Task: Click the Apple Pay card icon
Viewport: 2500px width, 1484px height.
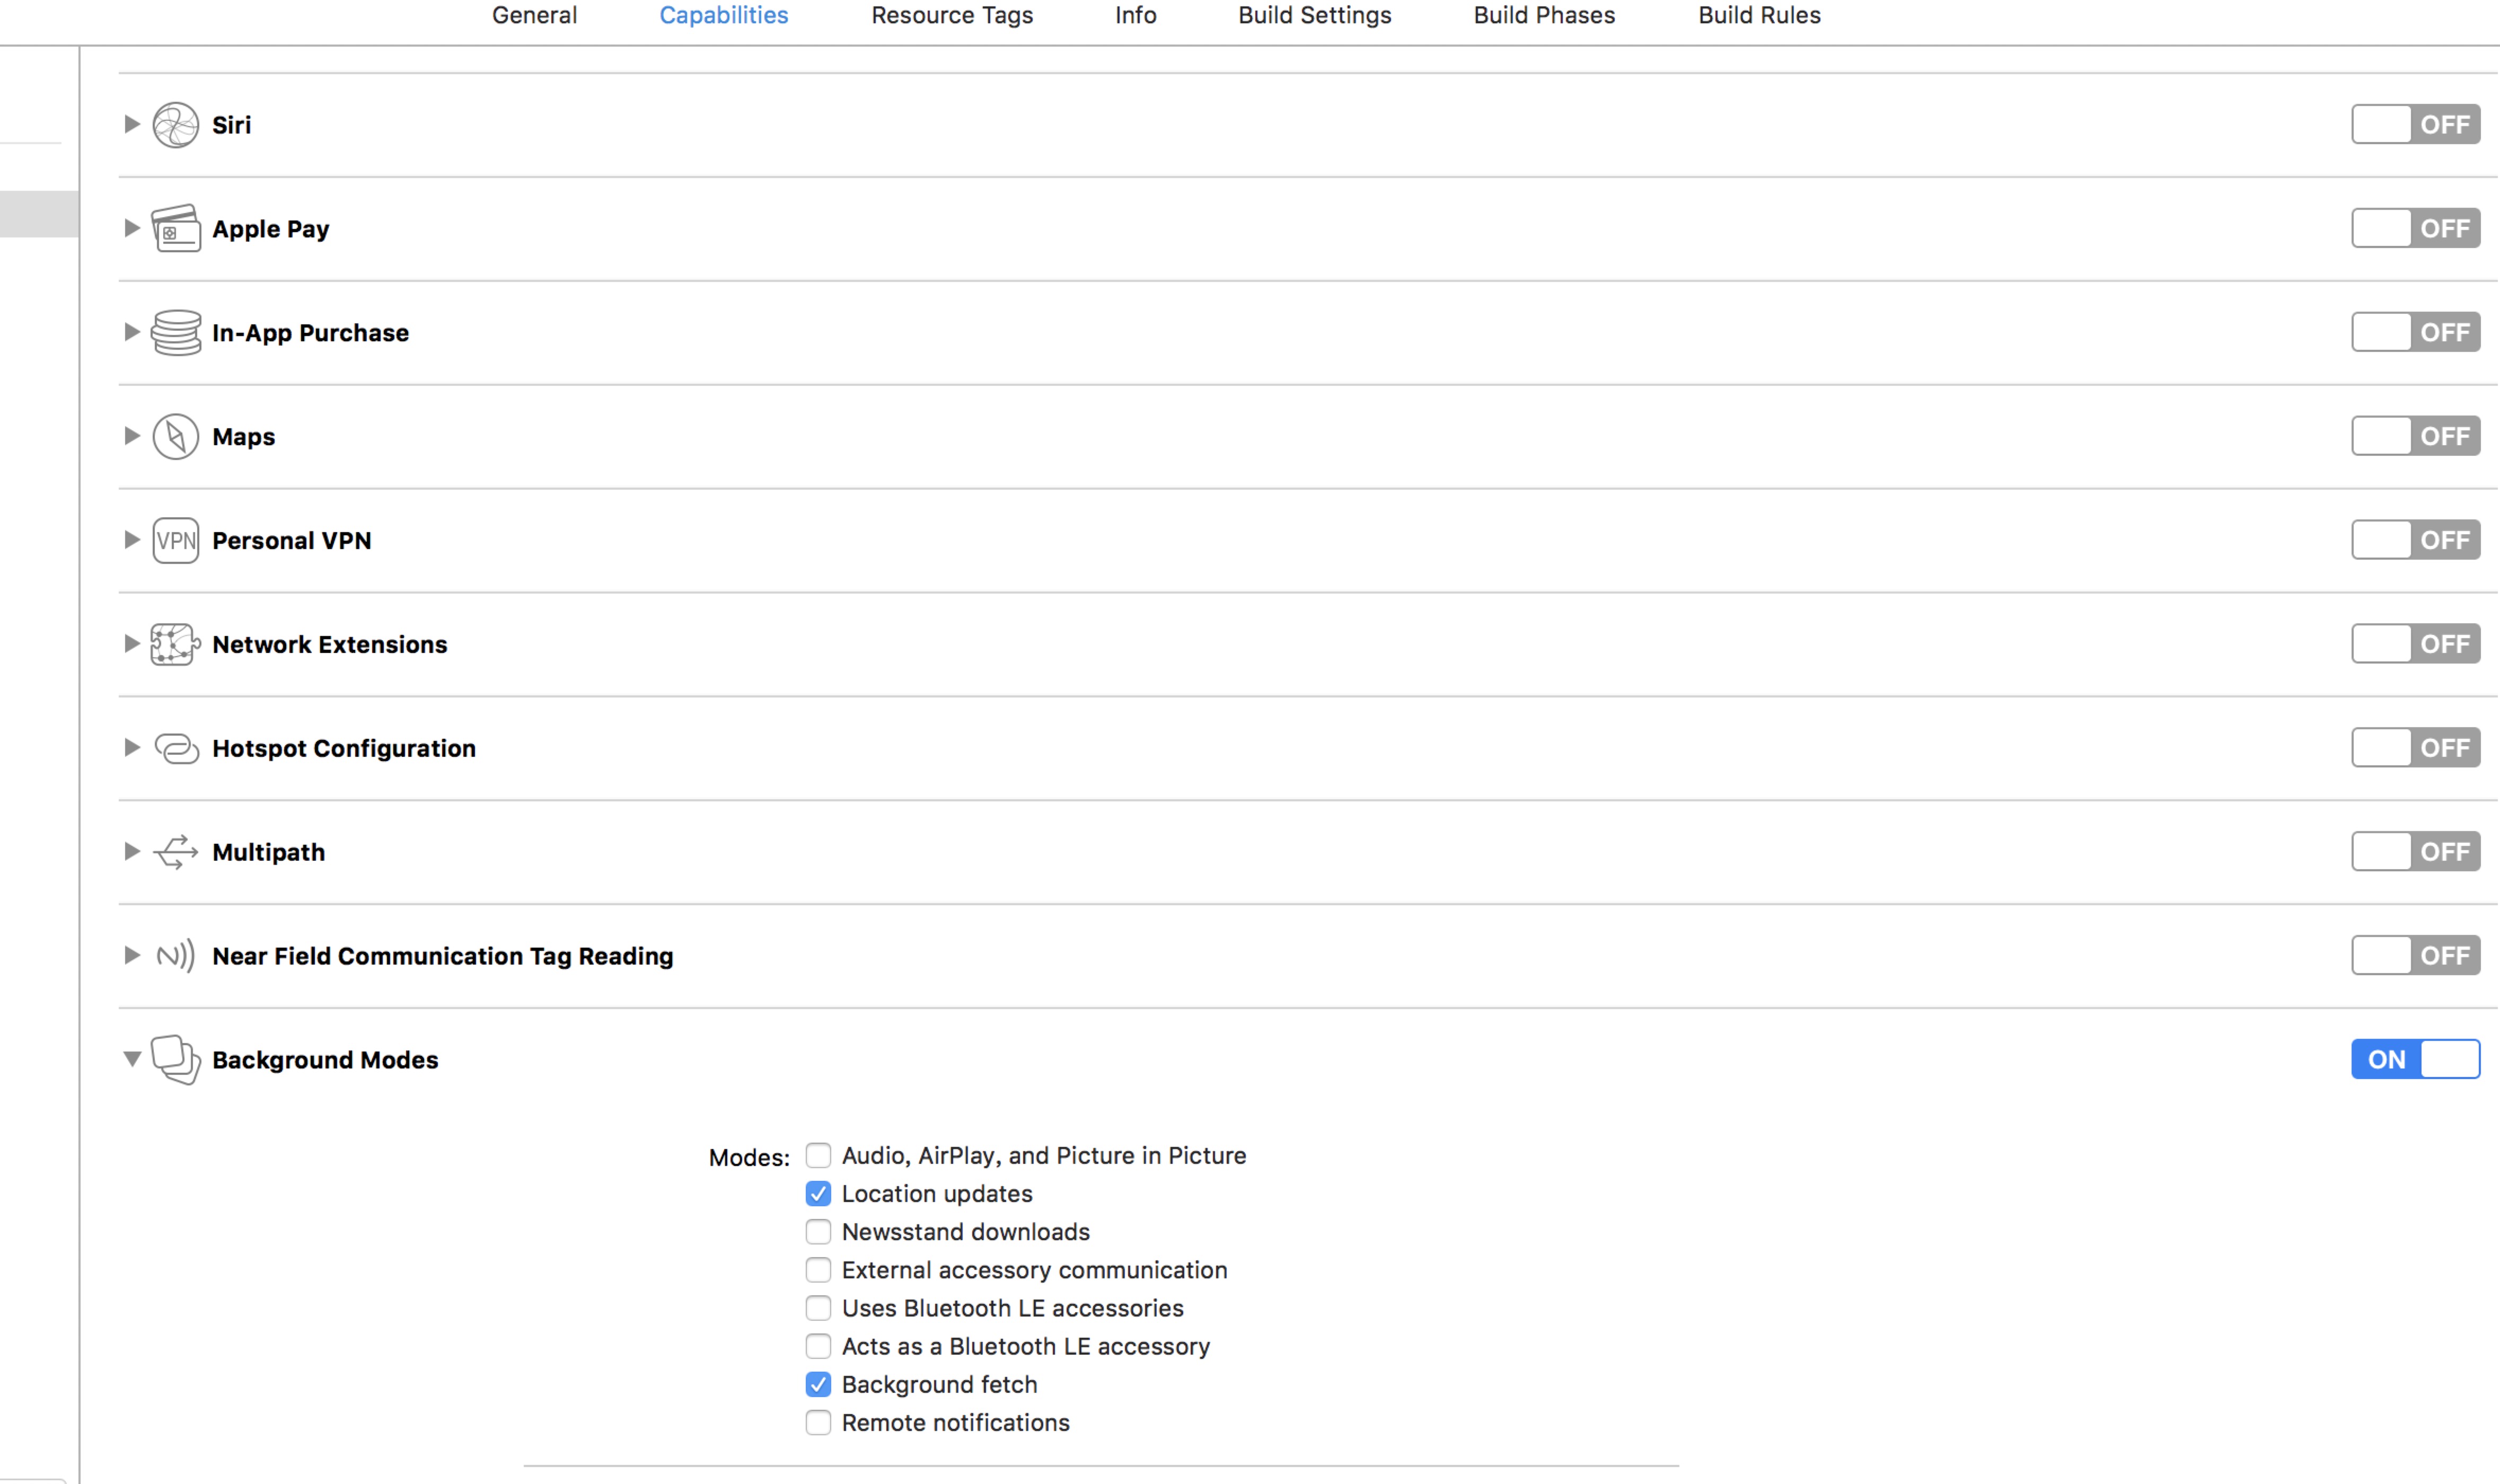Action: 175,229
